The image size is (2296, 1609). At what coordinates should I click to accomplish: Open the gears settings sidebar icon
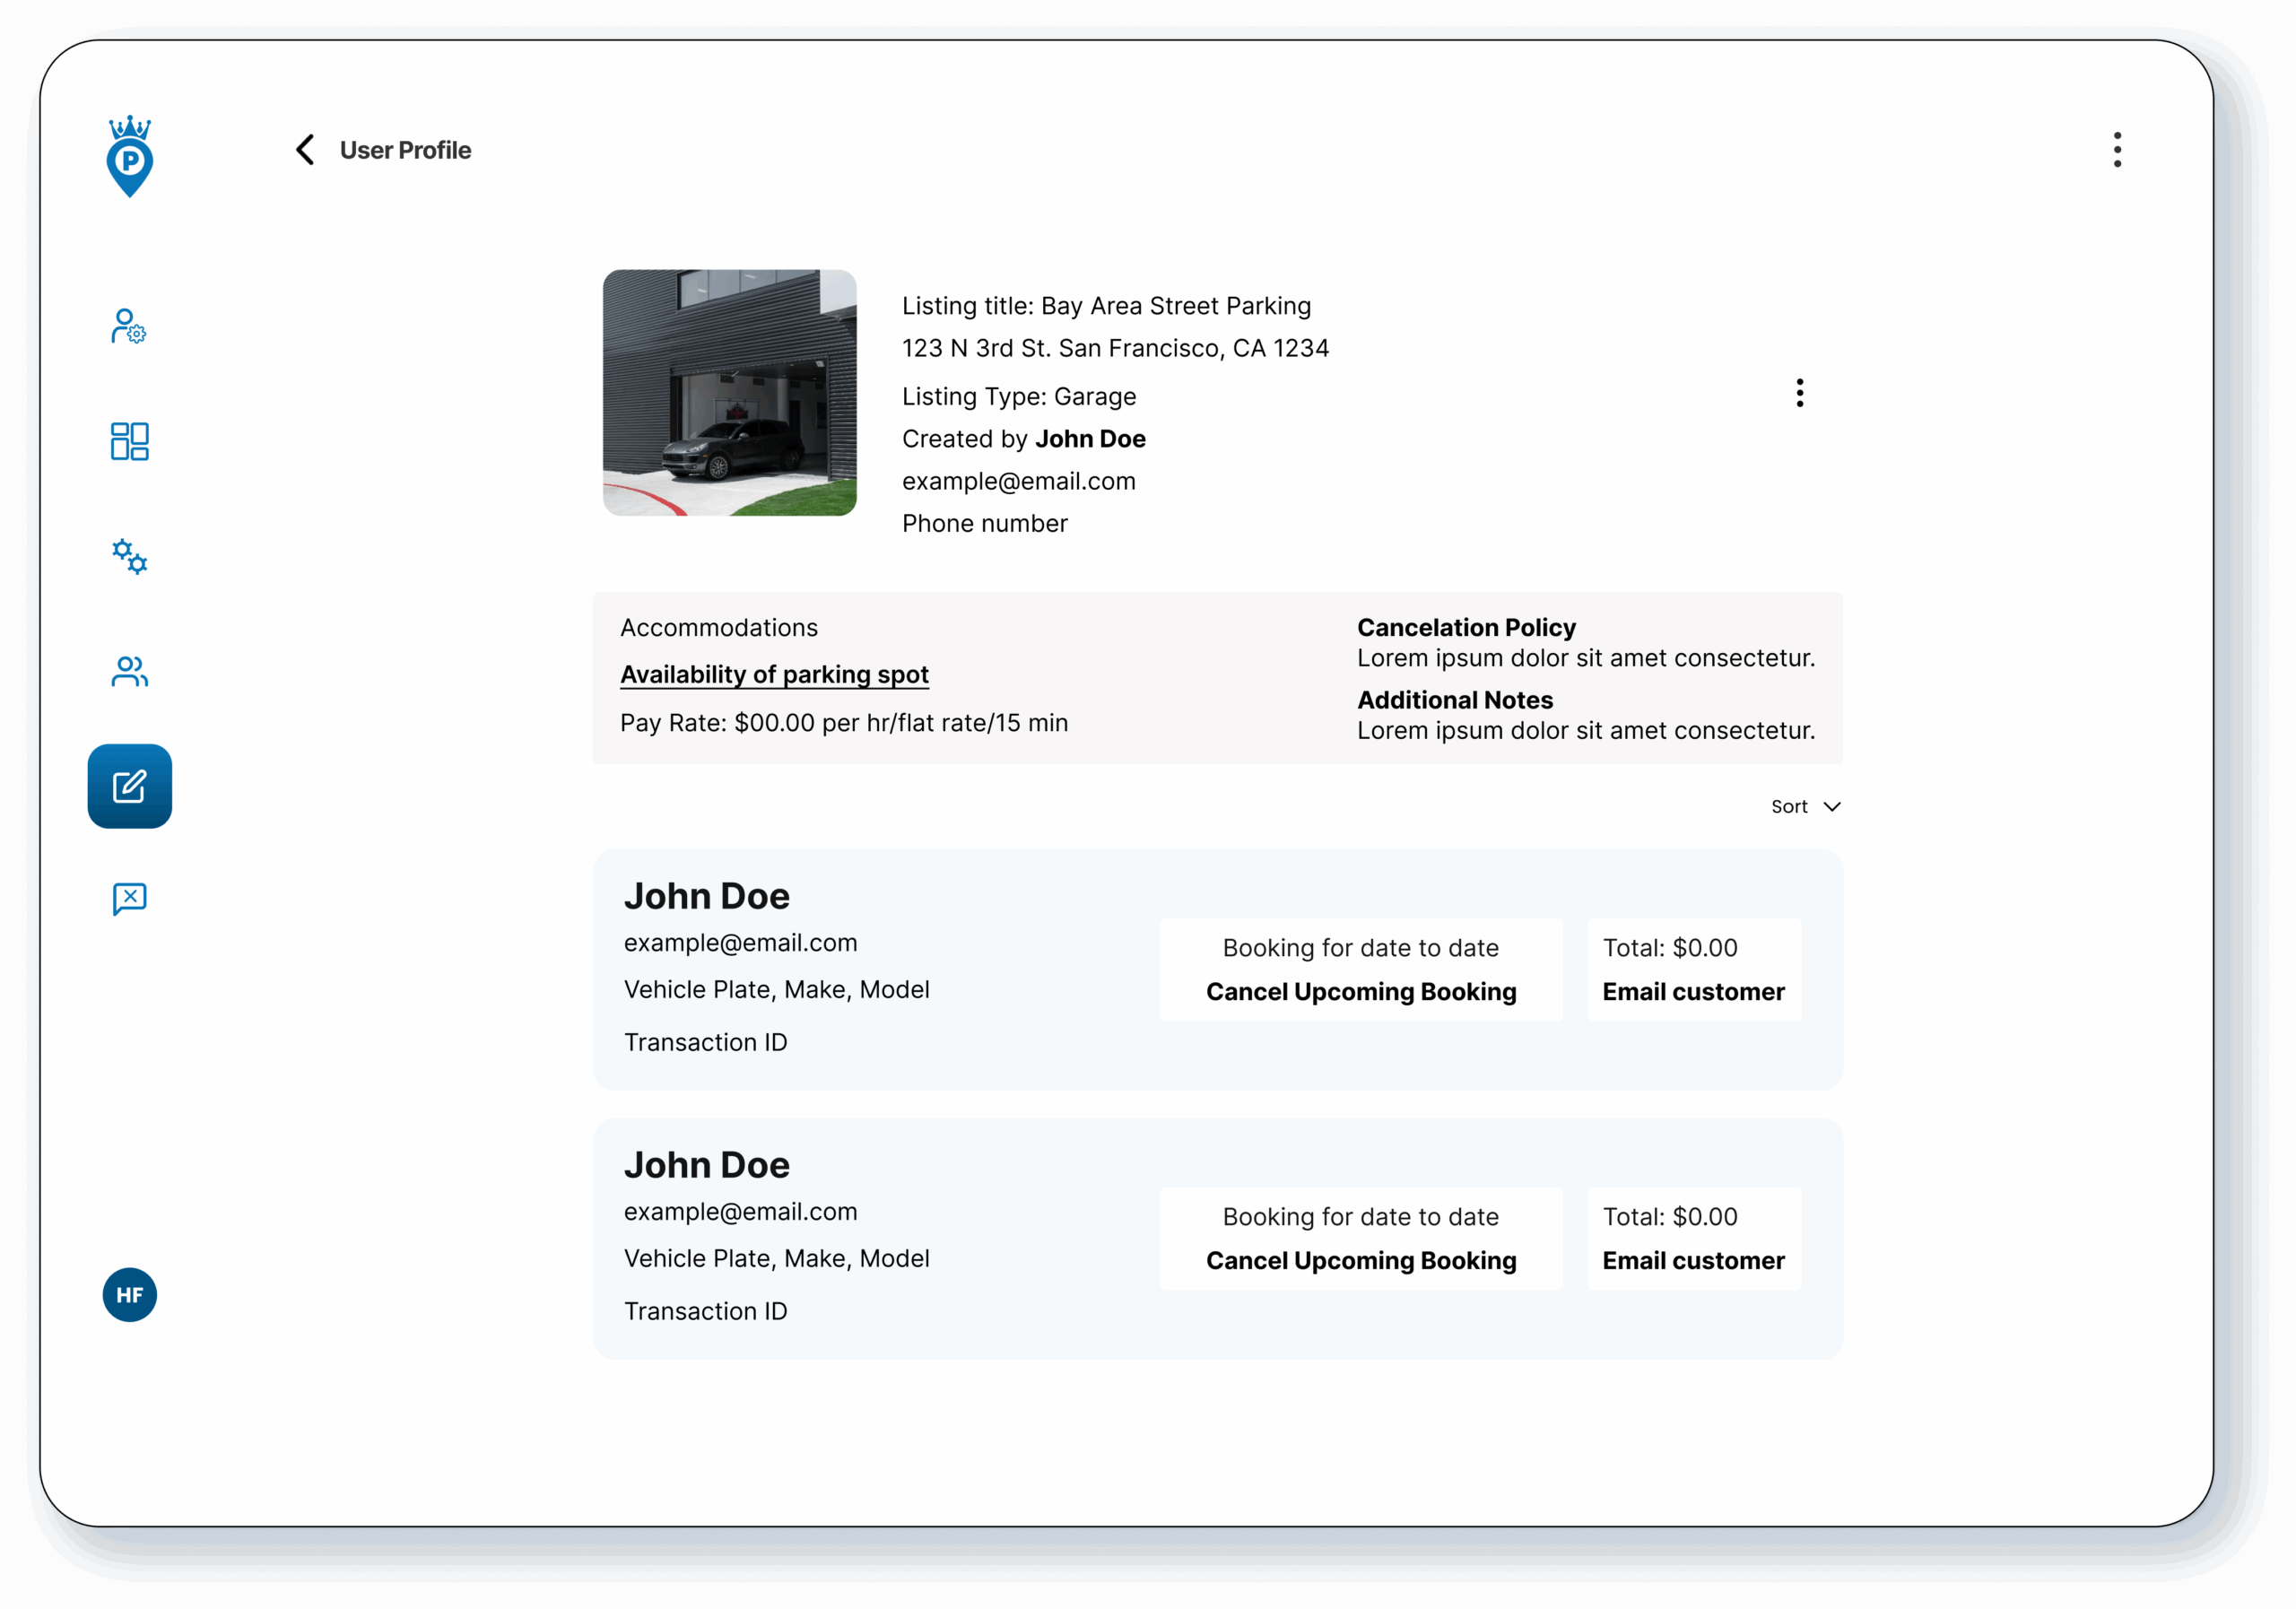coord(129,556)
